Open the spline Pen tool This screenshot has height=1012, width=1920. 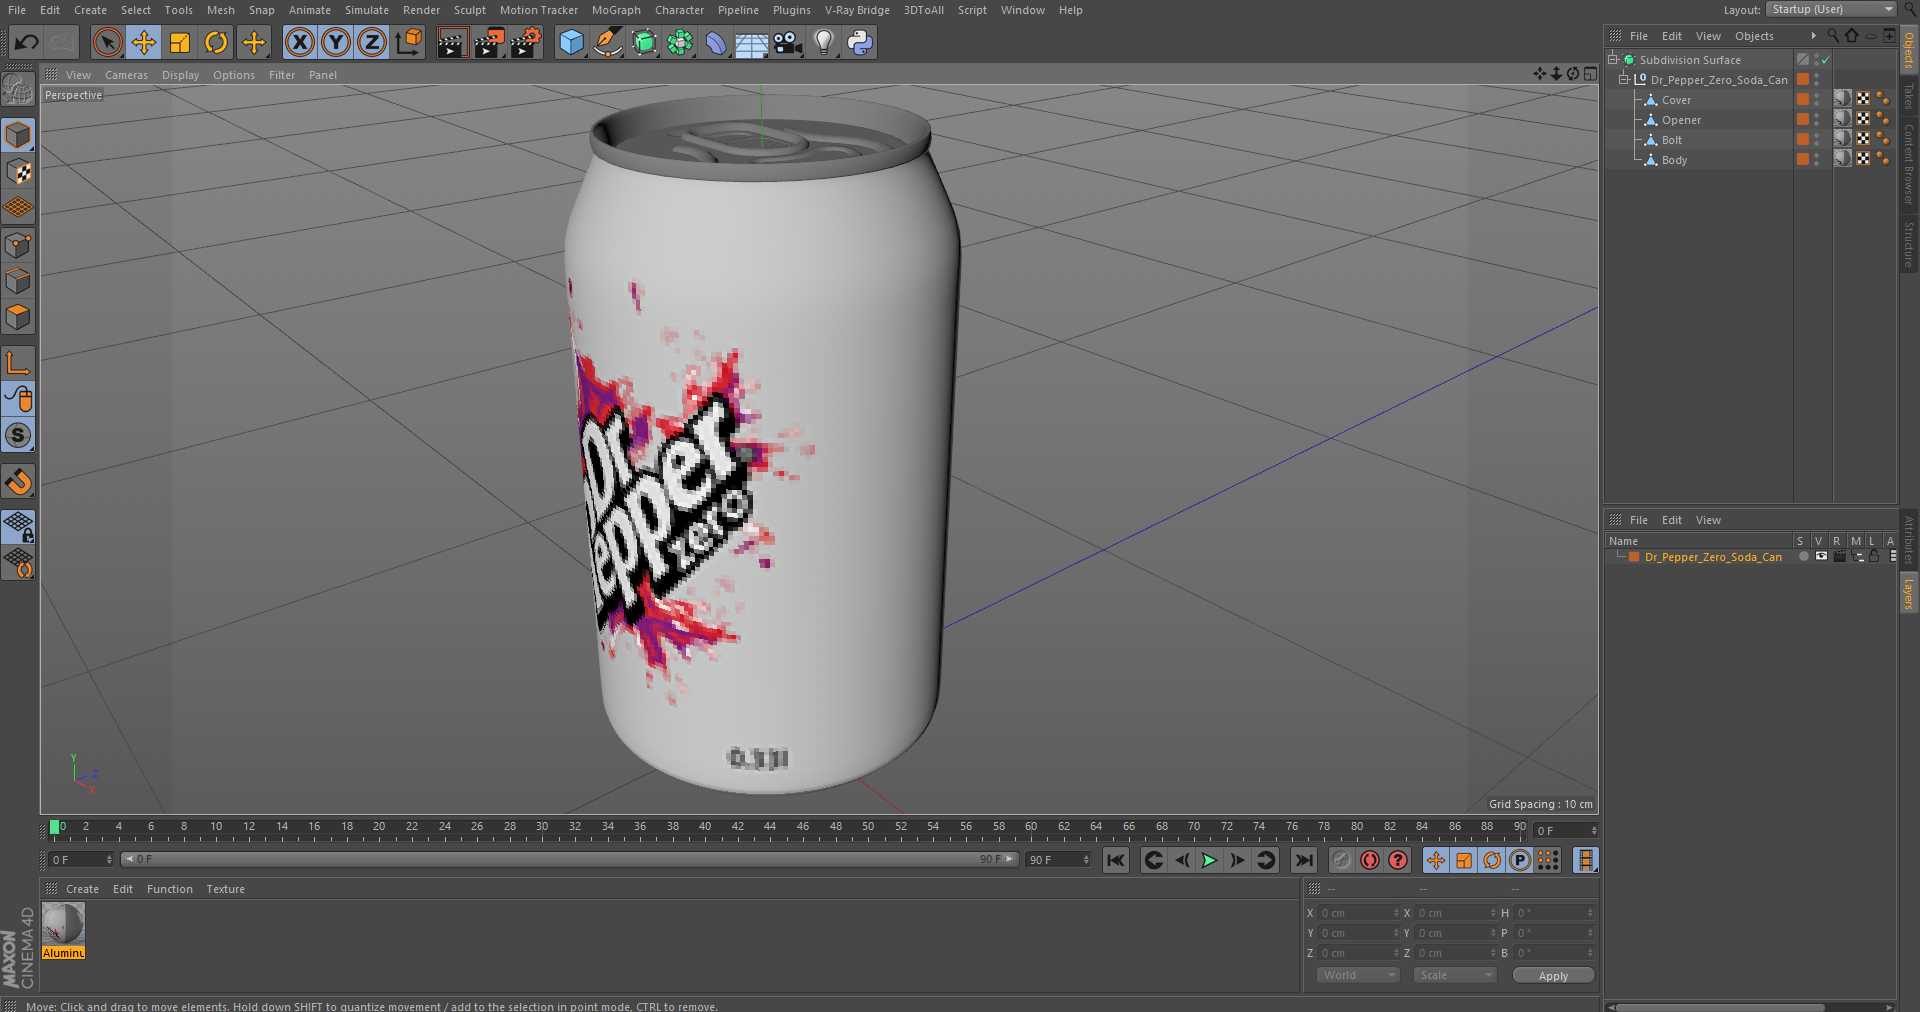tap(607, 42)
